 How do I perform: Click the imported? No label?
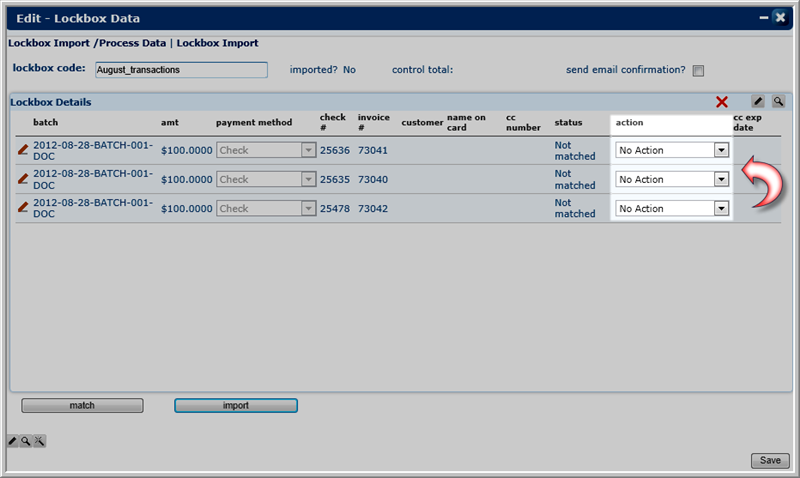click(322, 70)
